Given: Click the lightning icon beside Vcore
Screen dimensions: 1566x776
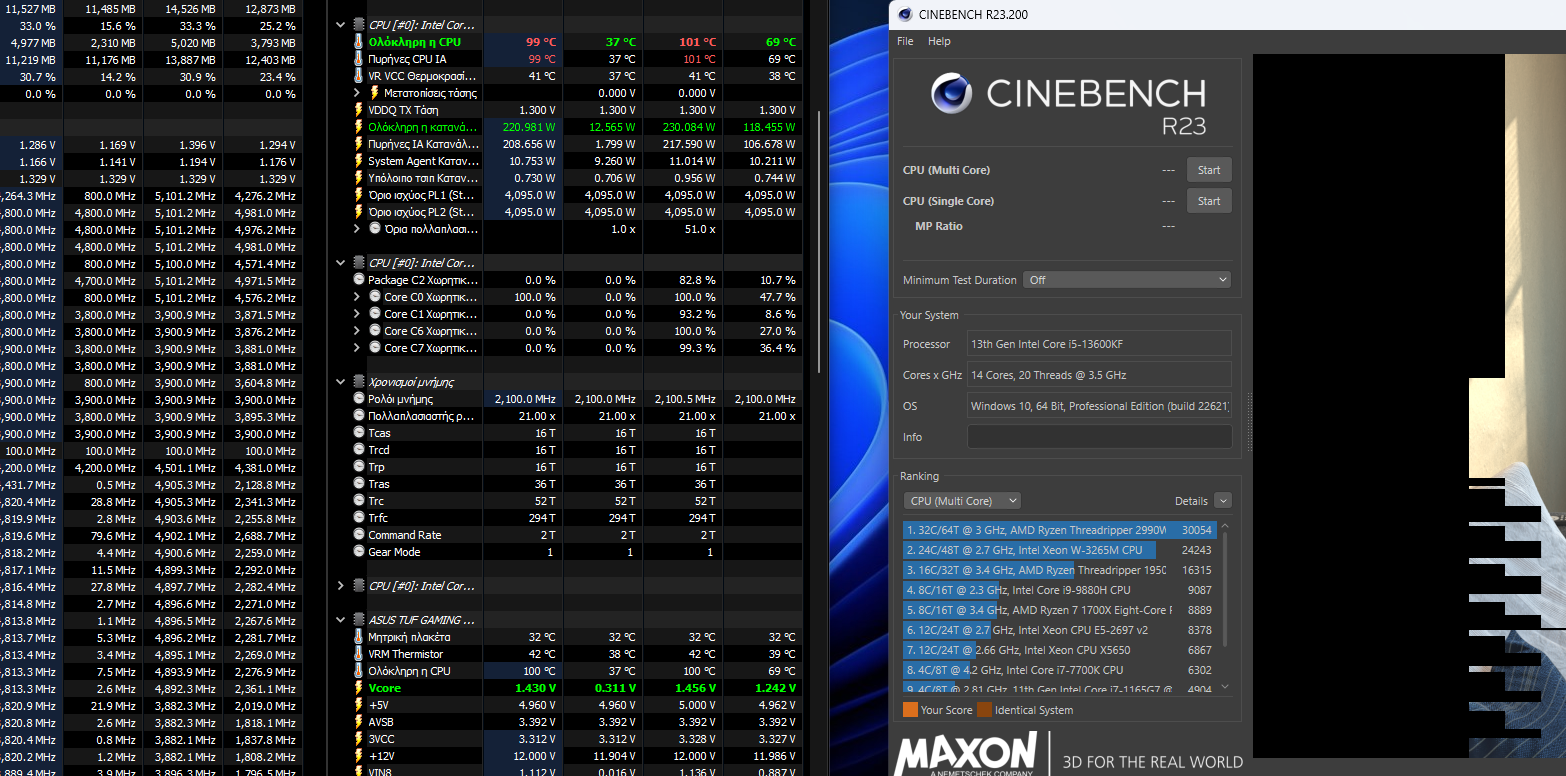Looking at the screenshot, I should click(359, 688).
